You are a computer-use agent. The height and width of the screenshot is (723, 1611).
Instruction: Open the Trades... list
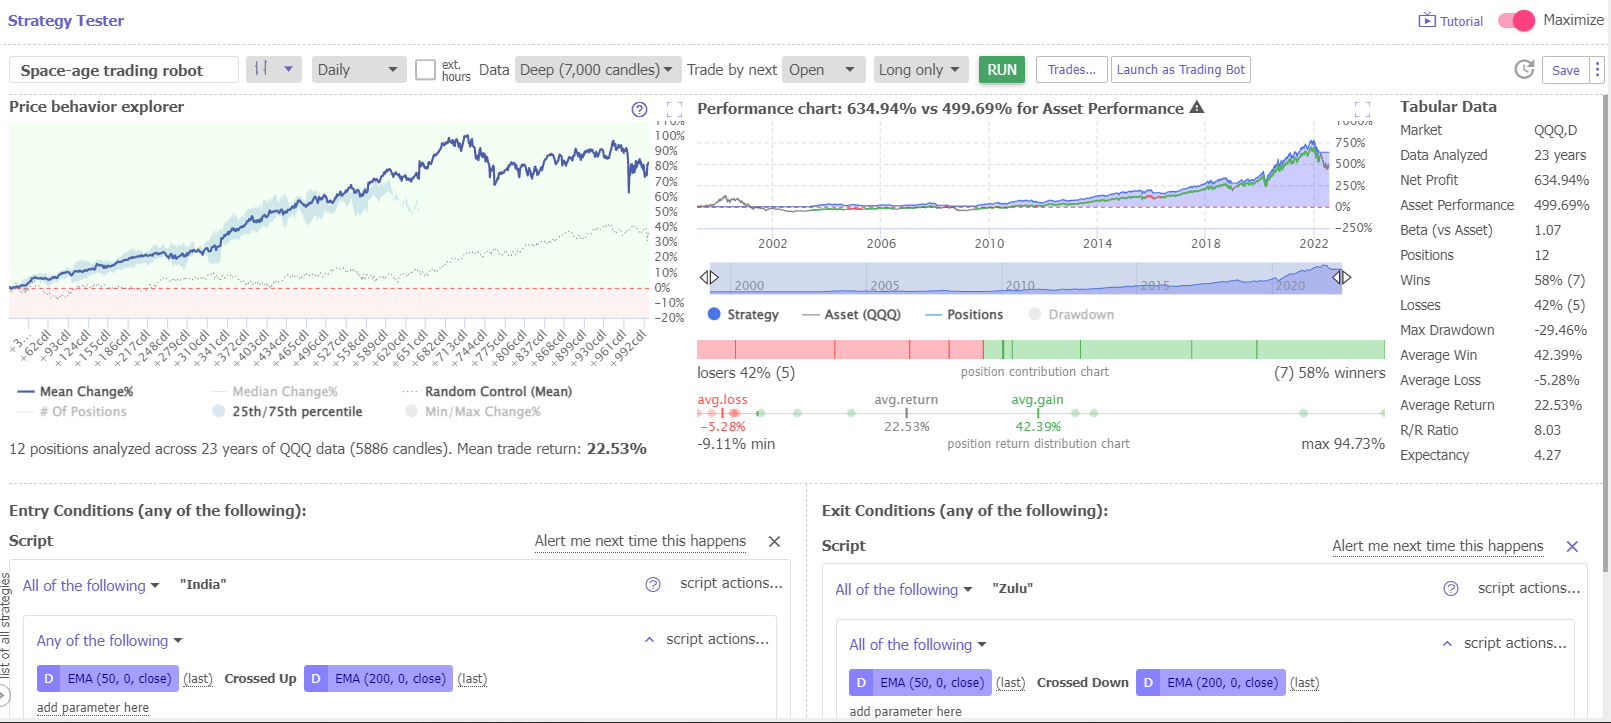[1072, 70]
